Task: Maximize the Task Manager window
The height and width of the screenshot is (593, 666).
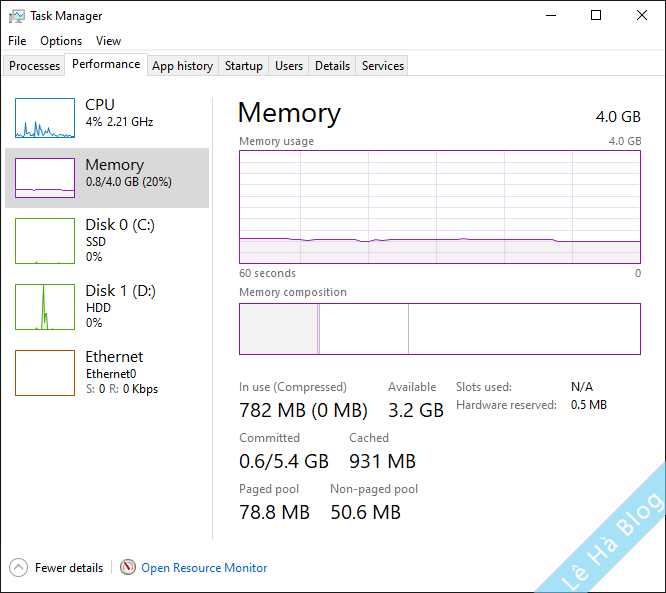Action: point(596,16)
